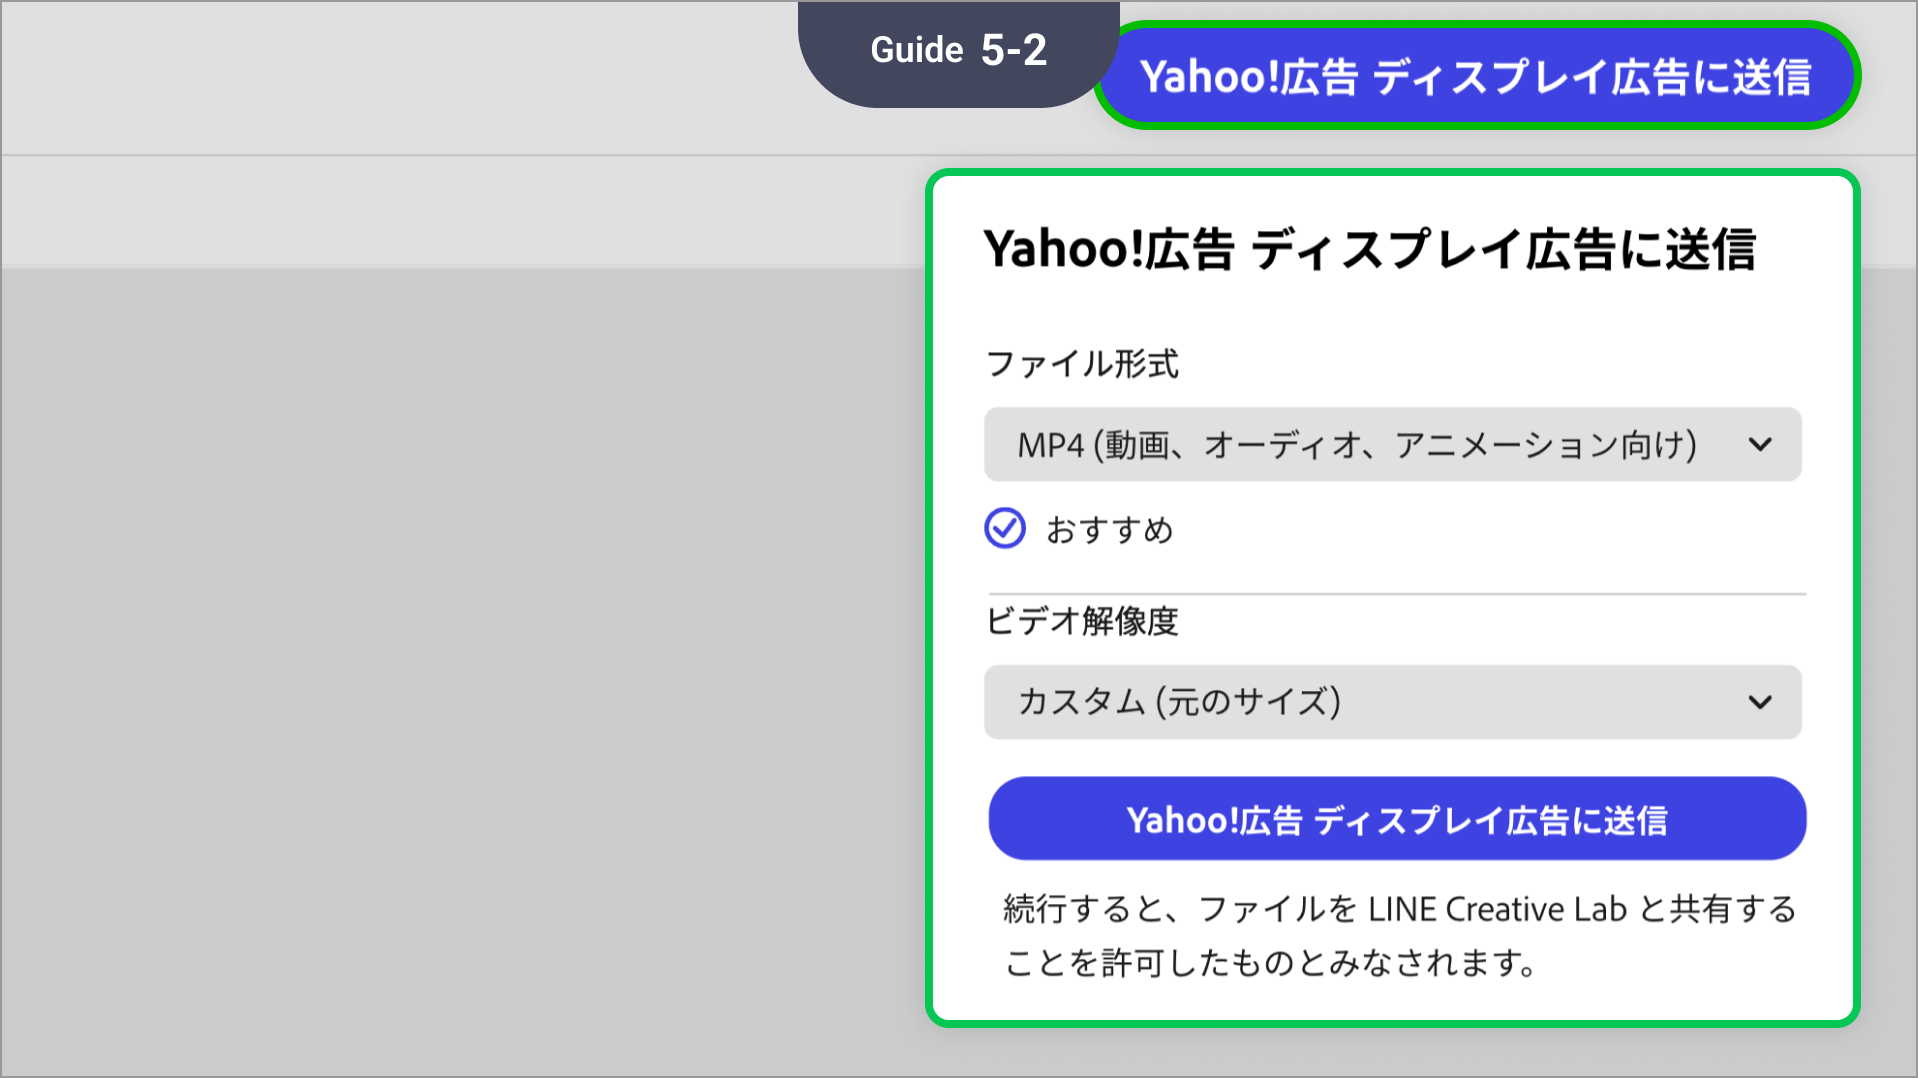Open the ビデオ解像度 カスタム dropdown
This screenshot has width=1918, height=1078.
1393,702
